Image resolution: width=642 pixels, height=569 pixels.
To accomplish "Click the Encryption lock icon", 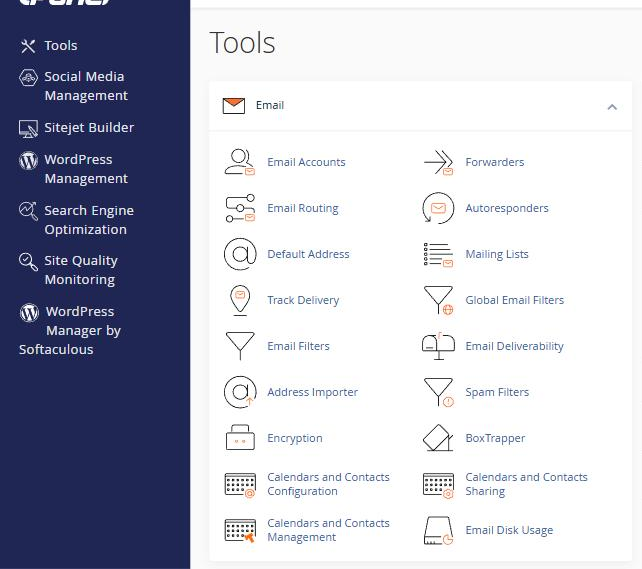I will point(240,438).
